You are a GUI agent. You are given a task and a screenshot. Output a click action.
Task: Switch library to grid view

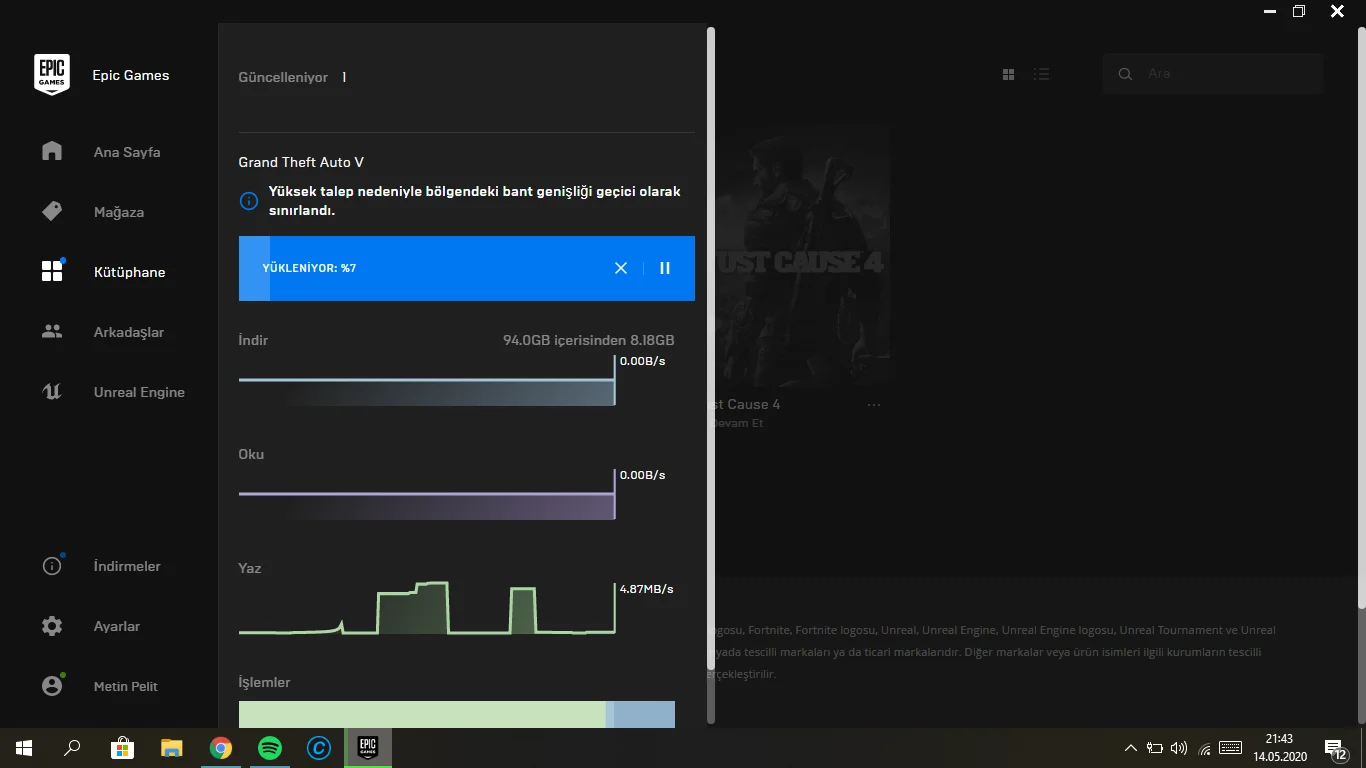[x=1008, y=74]
